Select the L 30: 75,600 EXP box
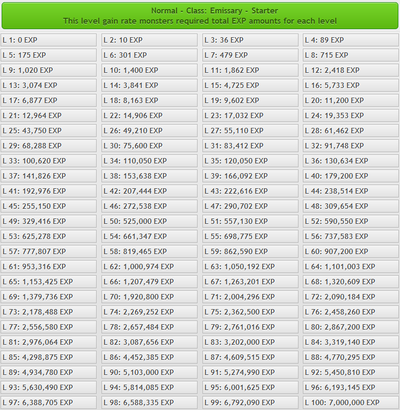400x410 pixels. tap(150, 146)
